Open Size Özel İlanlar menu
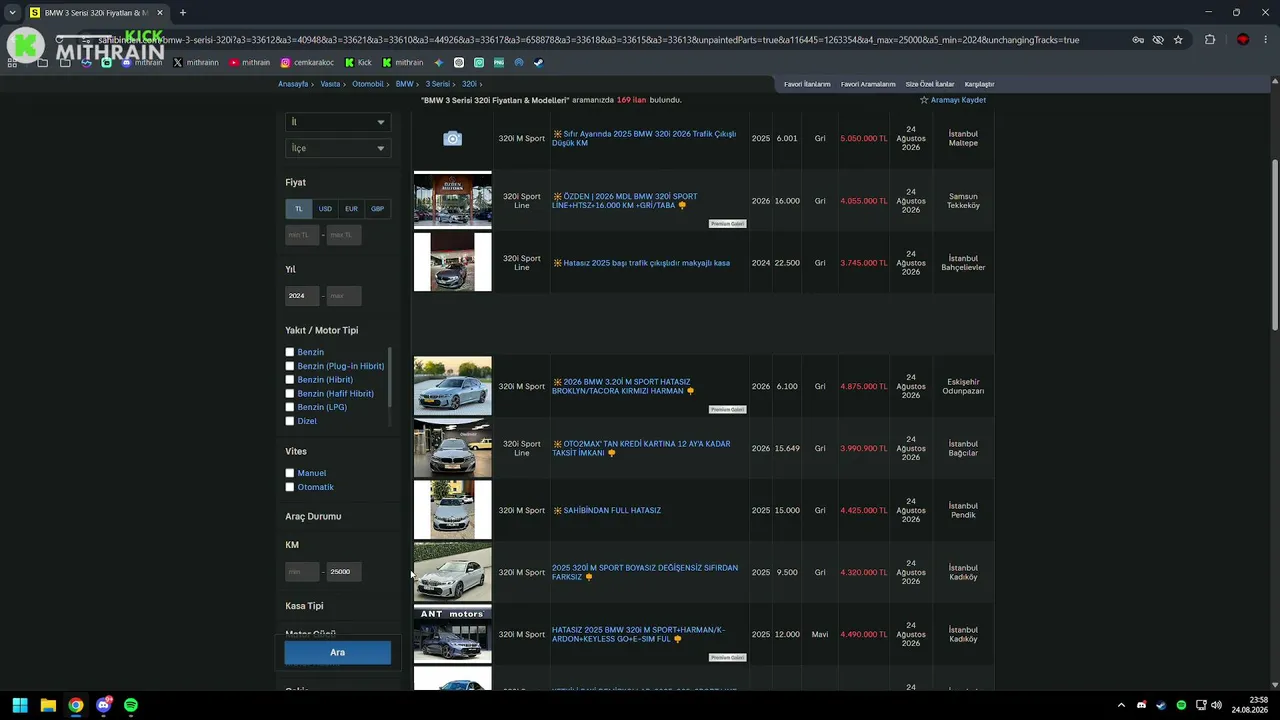The height and width of the screenshot is (720, 1280). pos(930,84)
